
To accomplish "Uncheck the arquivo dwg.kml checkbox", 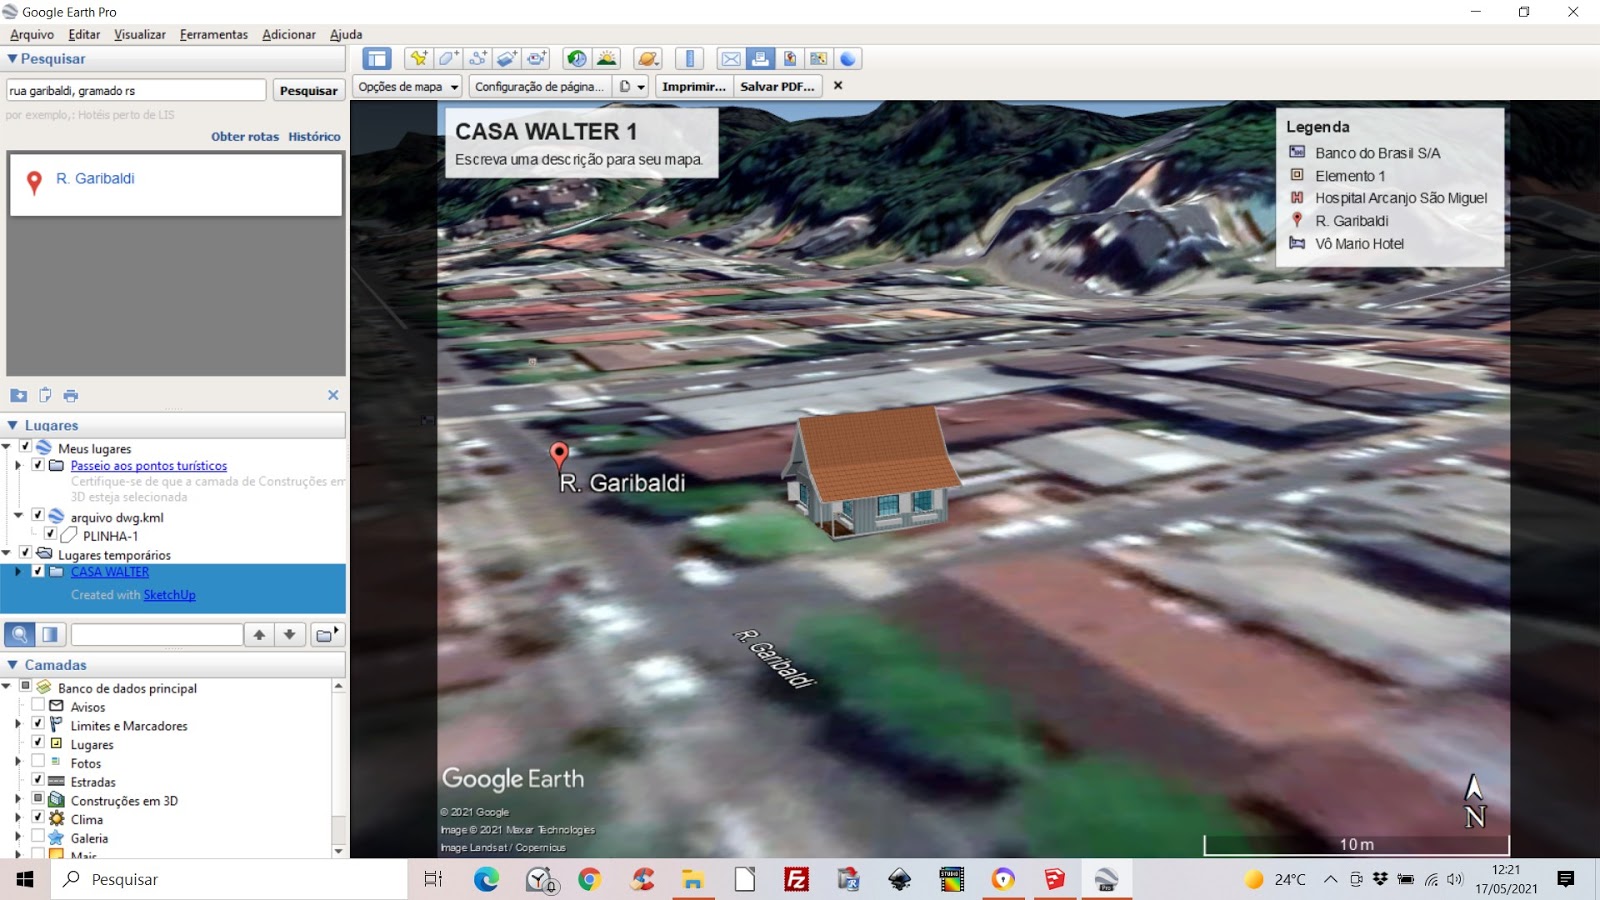I will pos(38,515).
